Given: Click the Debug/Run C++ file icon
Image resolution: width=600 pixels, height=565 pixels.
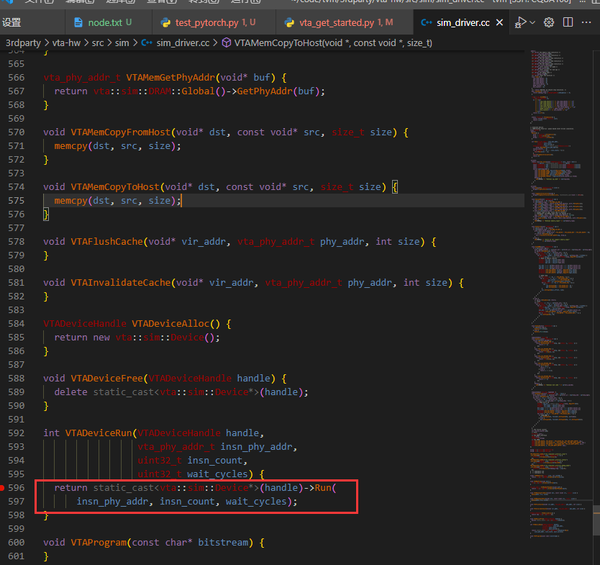Looking at the screenshot, I should pos(519,22).
